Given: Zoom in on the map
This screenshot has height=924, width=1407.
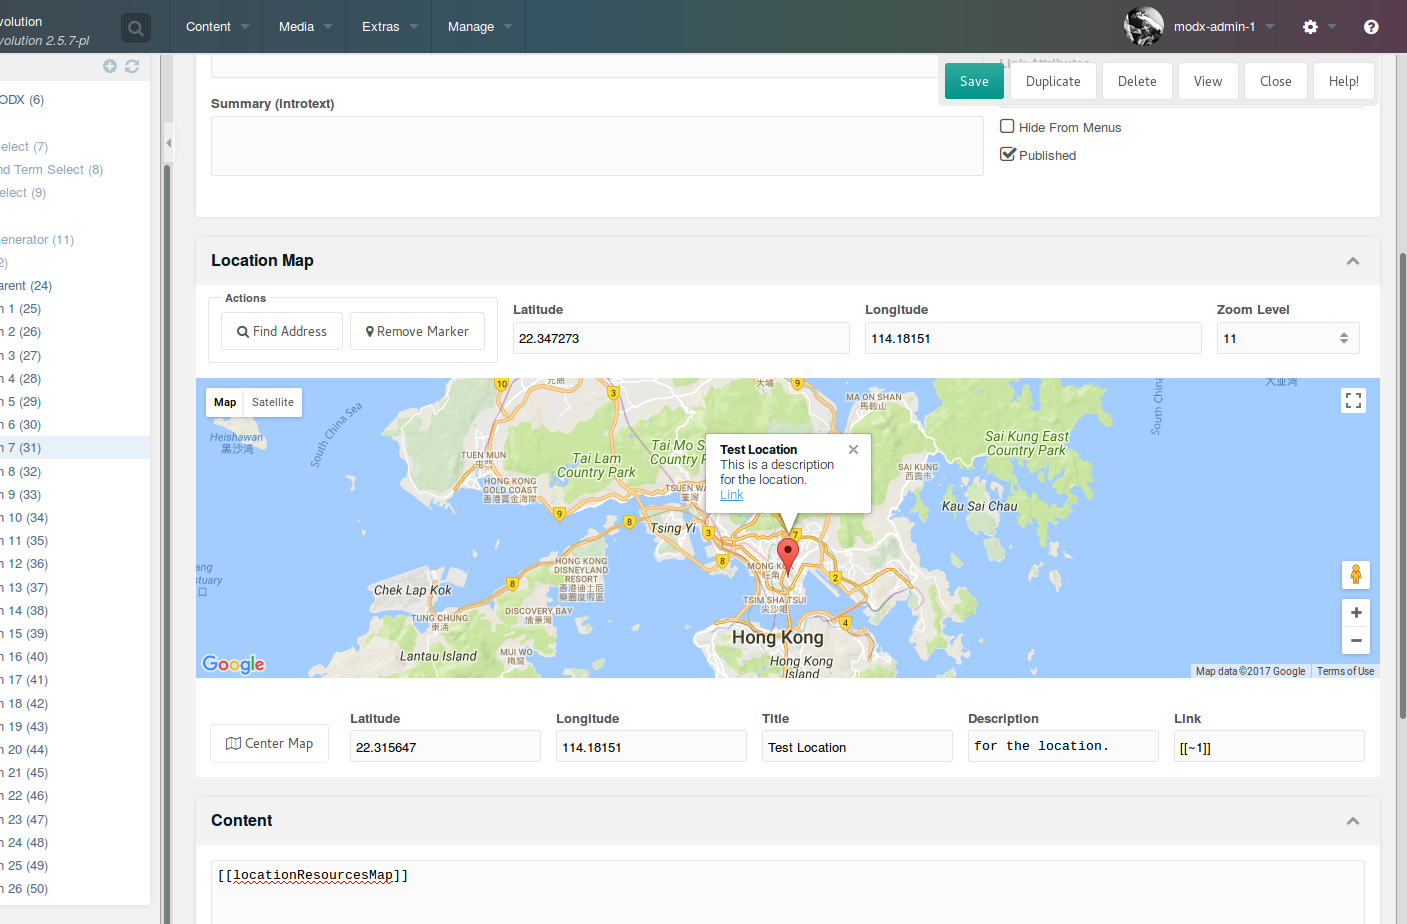Looking at the screenshot, I should [1356, 612].
